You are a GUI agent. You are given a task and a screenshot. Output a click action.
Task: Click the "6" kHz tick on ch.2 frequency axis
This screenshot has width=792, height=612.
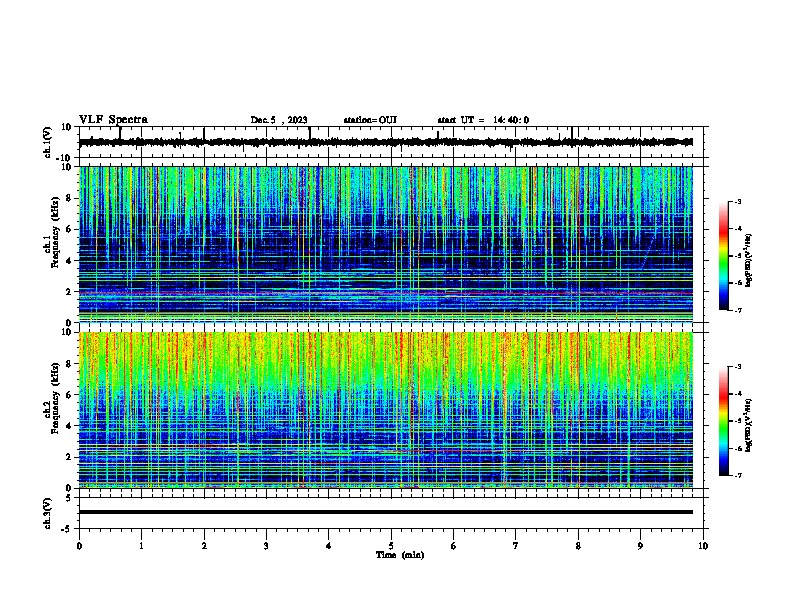click(x=69, y=395)
